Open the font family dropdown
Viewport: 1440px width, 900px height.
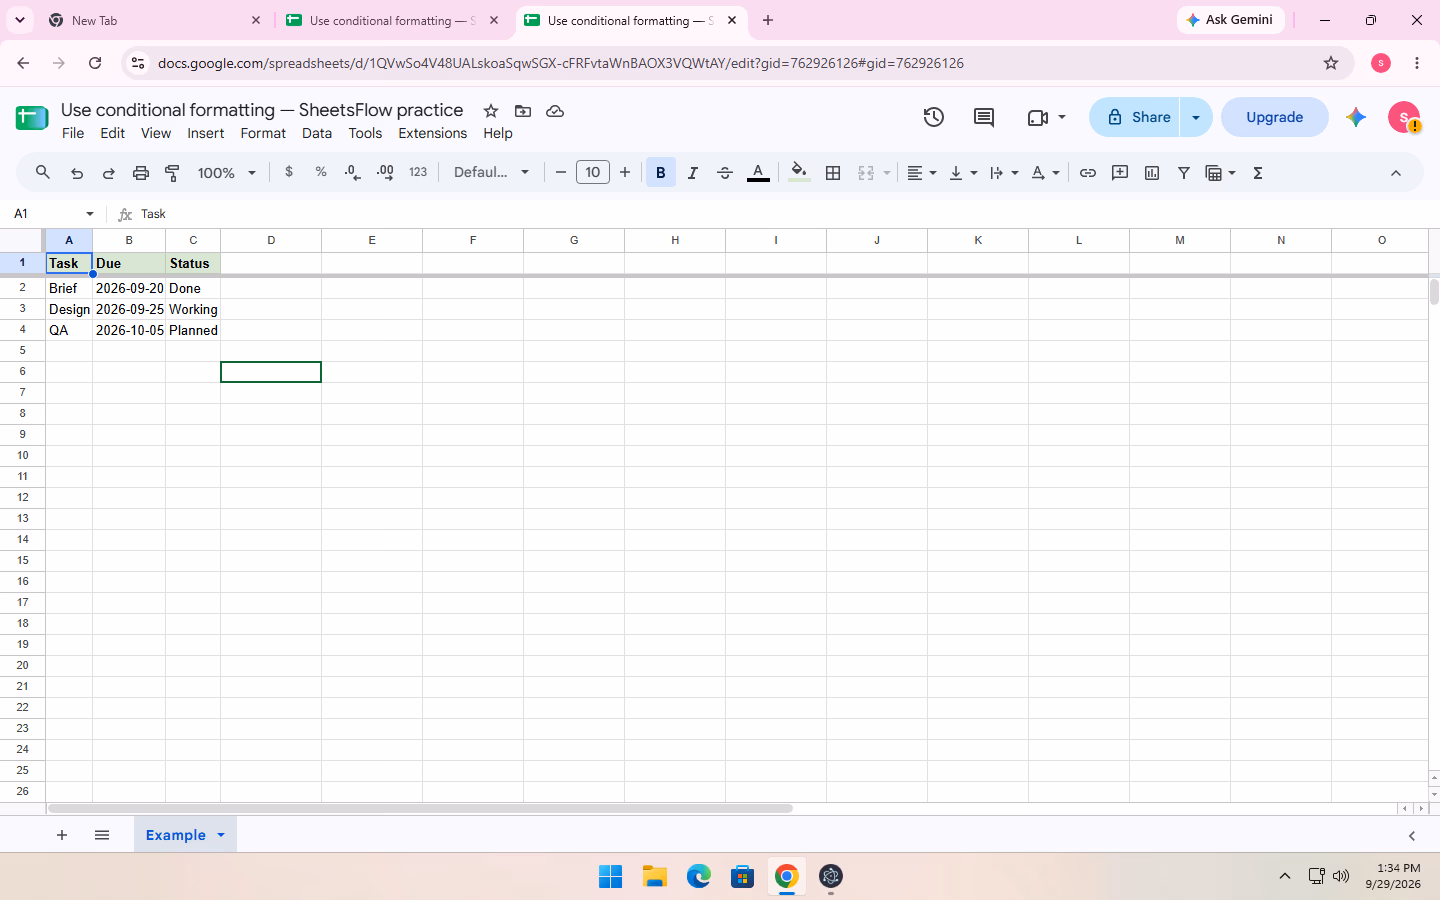(x=491, y=172)
